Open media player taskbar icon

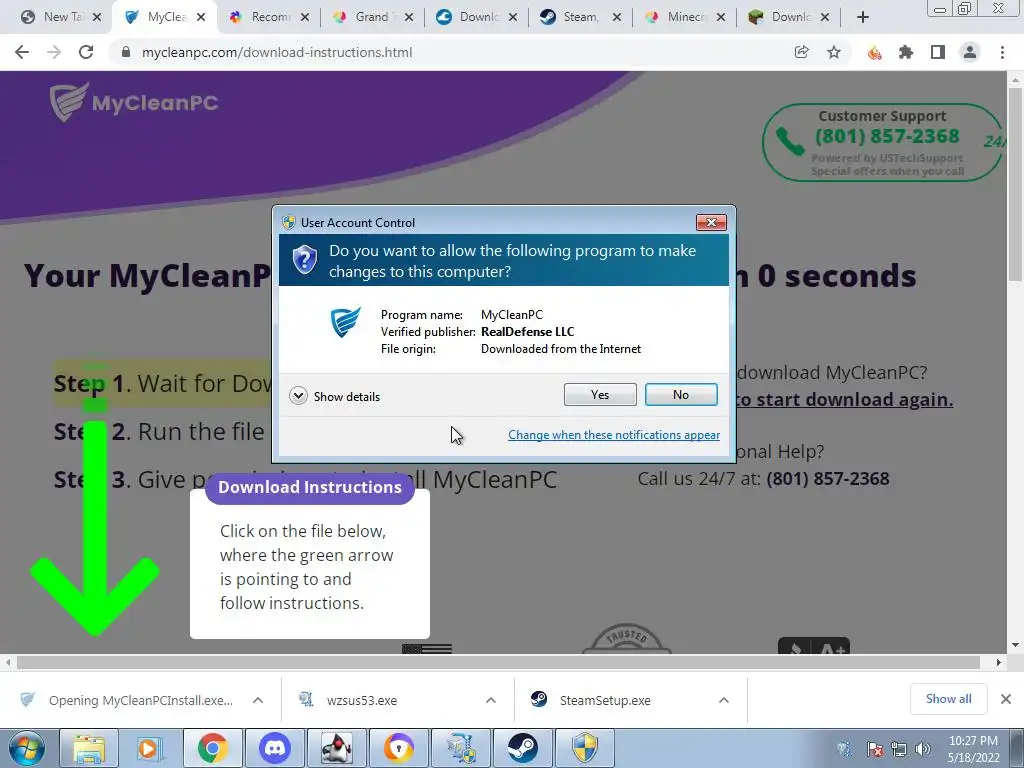click(150, 748)
